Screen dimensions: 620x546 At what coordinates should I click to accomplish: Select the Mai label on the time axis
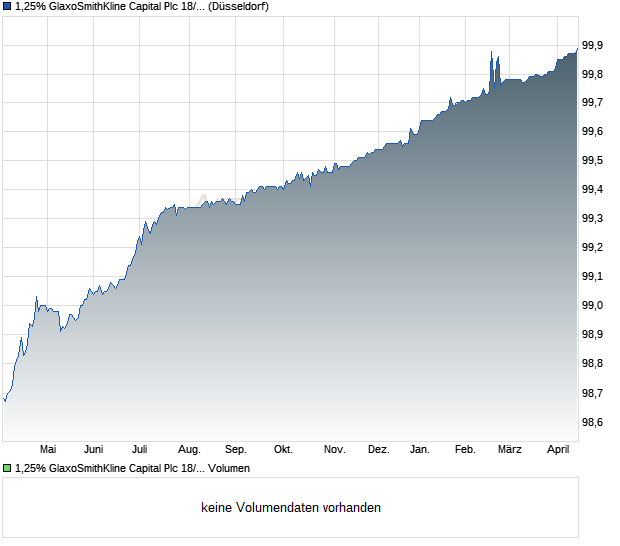47,449
